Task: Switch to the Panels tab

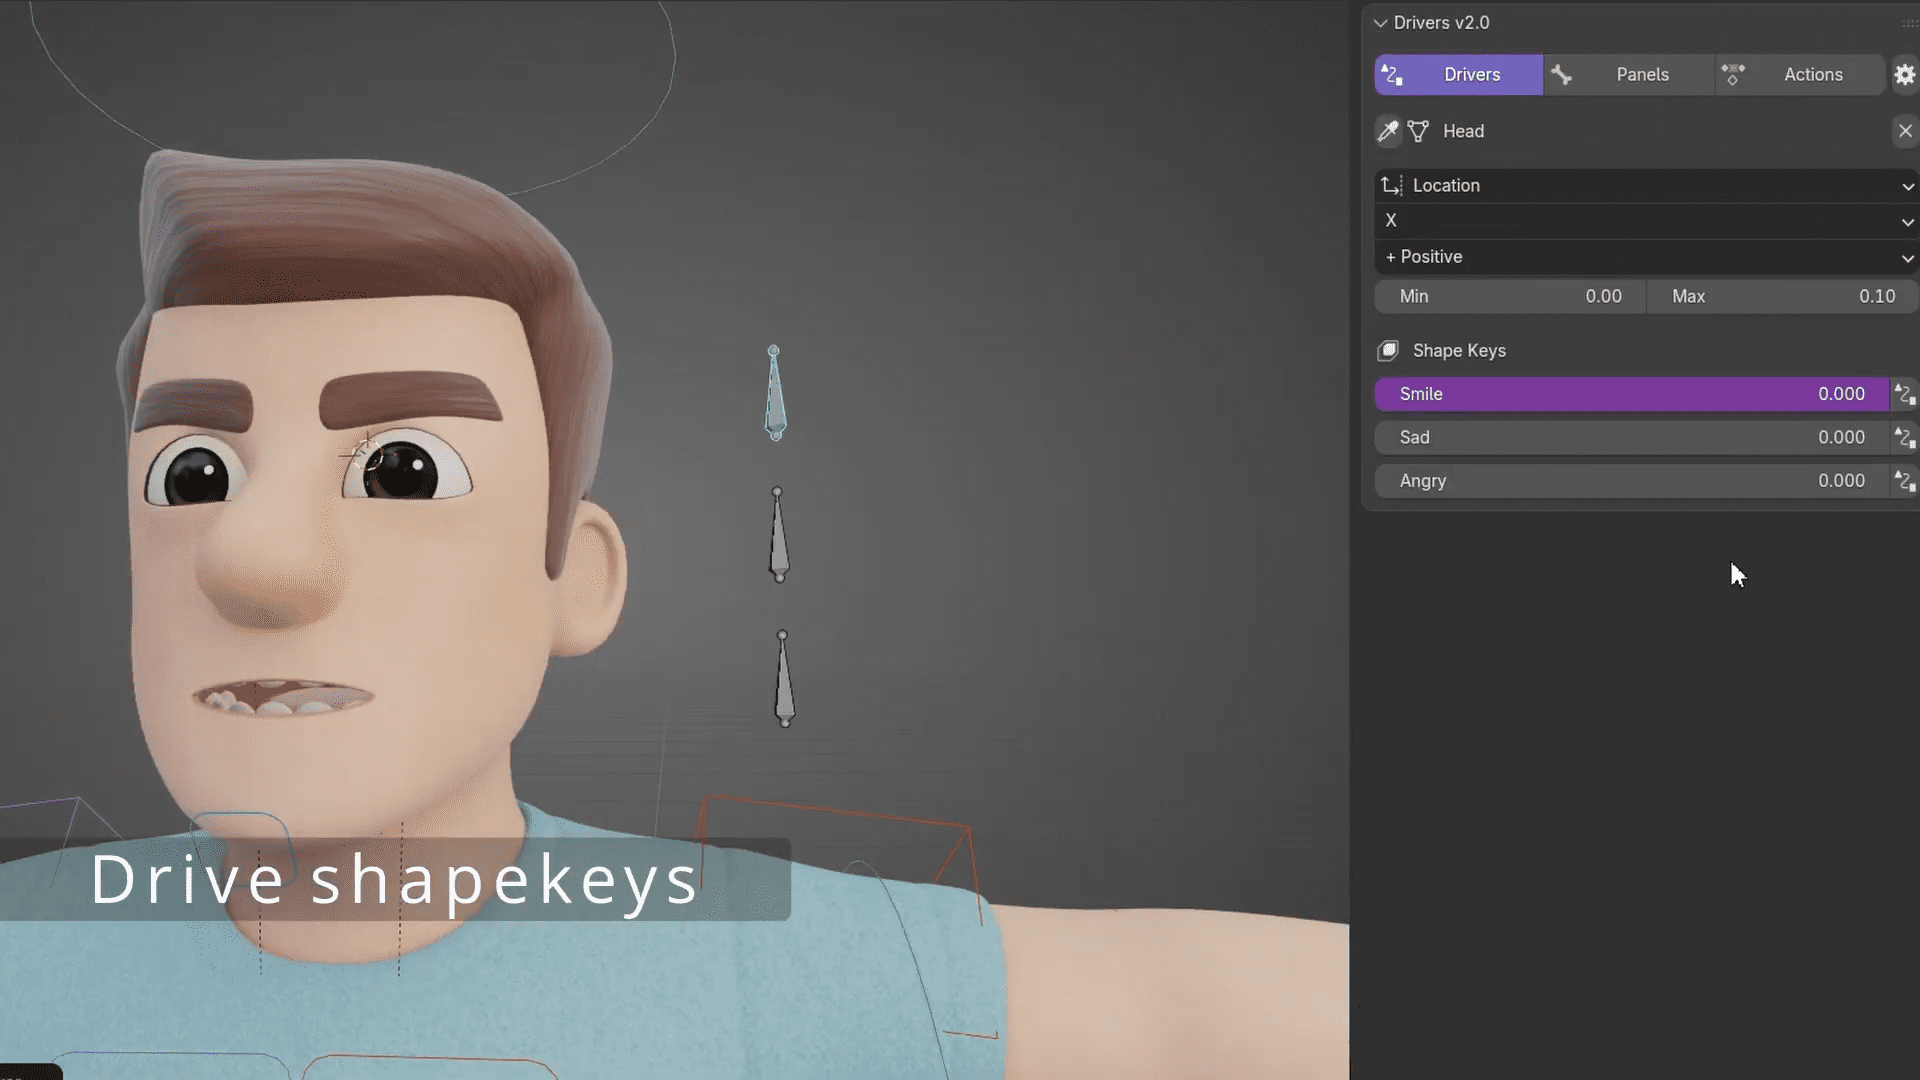Action: [1642, 75]
